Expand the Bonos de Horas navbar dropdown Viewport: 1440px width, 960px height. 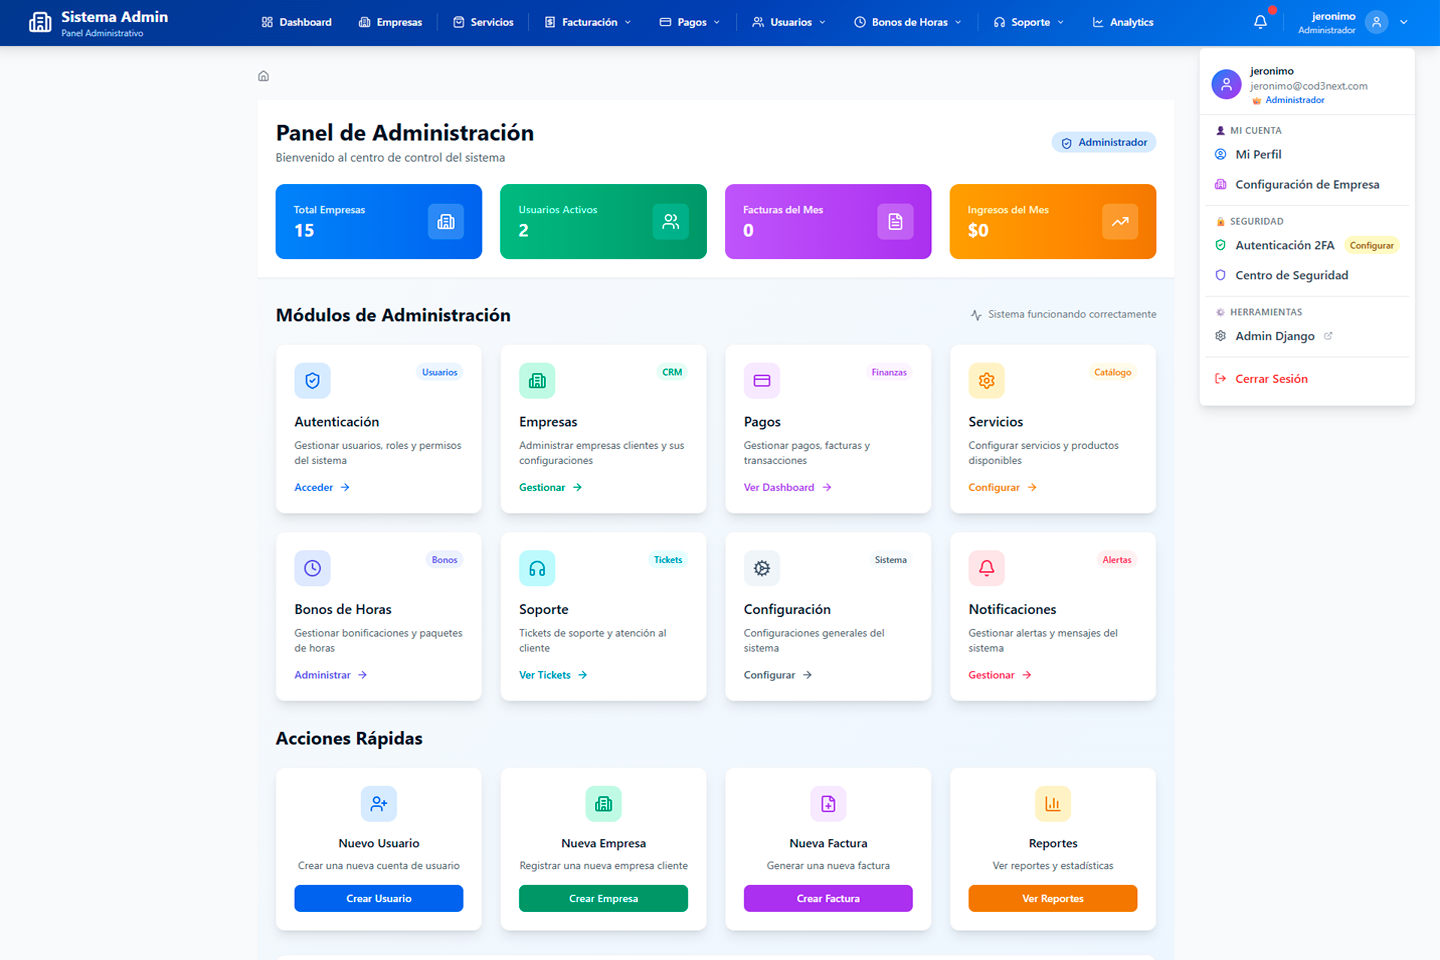point(908,22)
